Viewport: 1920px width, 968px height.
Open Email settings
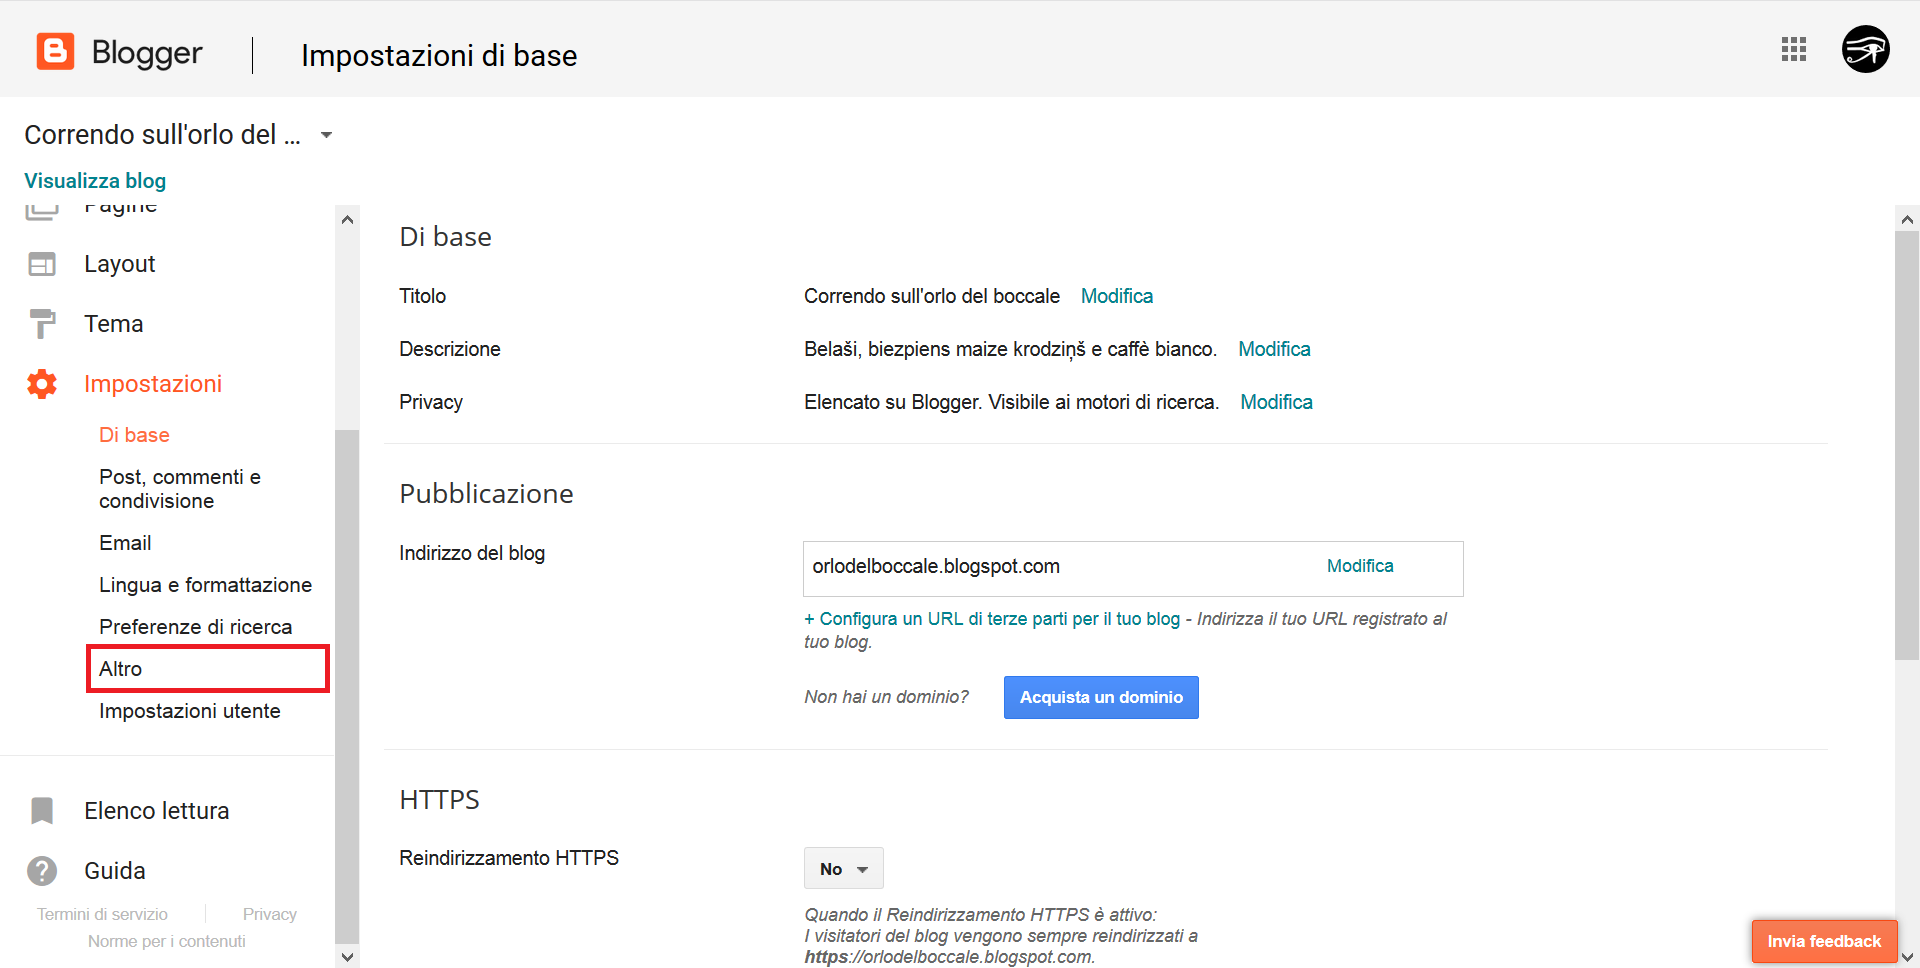click(125, 543)
